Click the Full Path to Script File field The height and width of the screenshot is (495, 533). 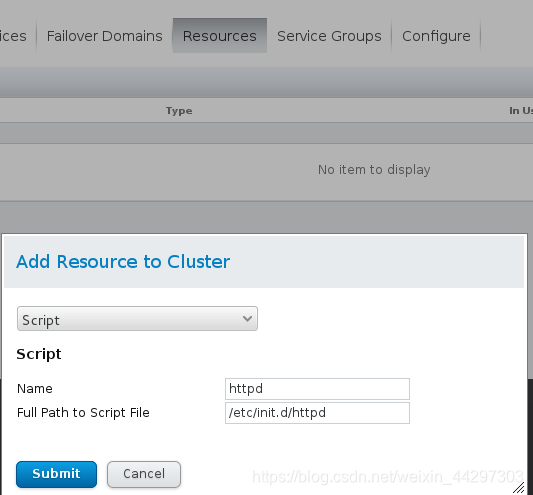(x=317, y=413)
